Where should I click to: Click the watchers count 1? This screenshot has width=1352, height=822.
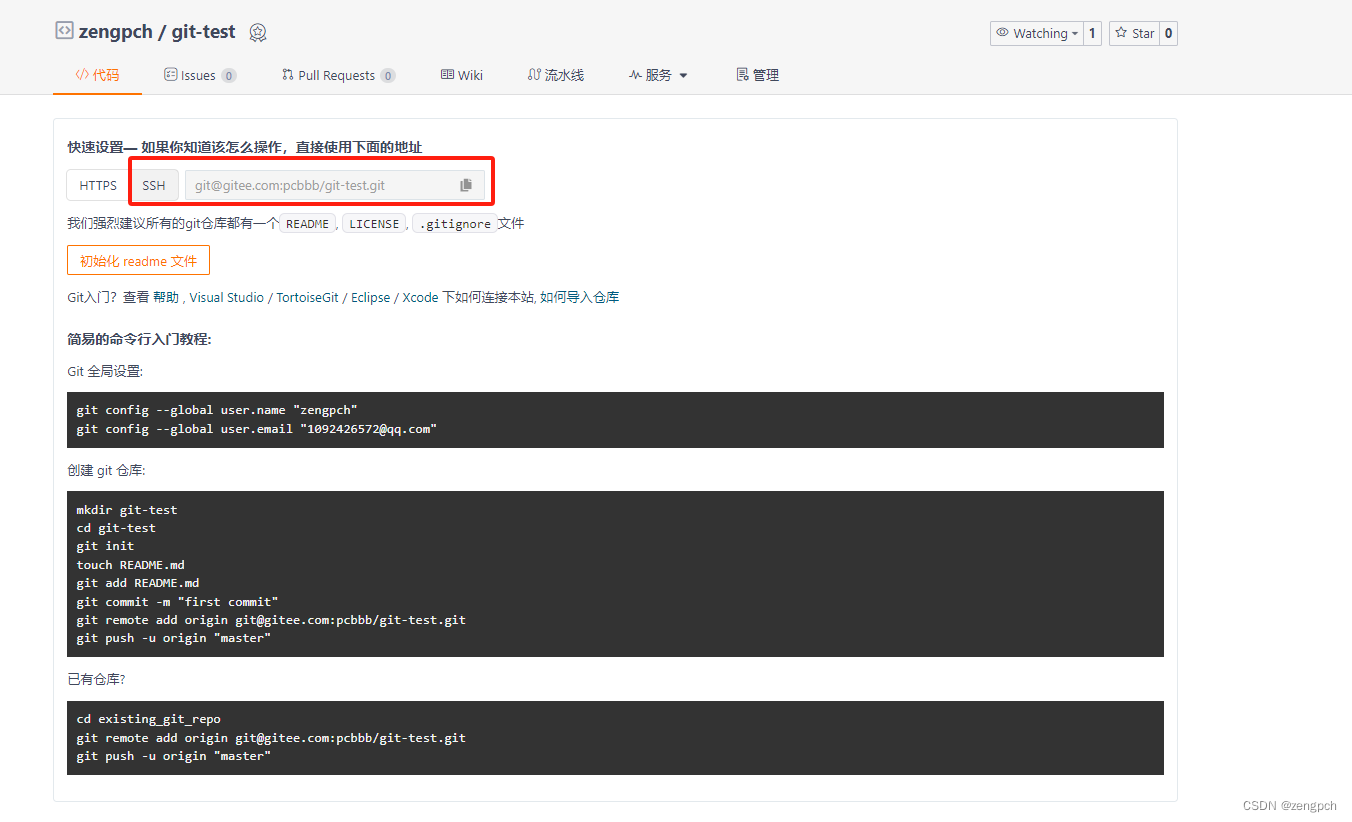(1092, 33)
